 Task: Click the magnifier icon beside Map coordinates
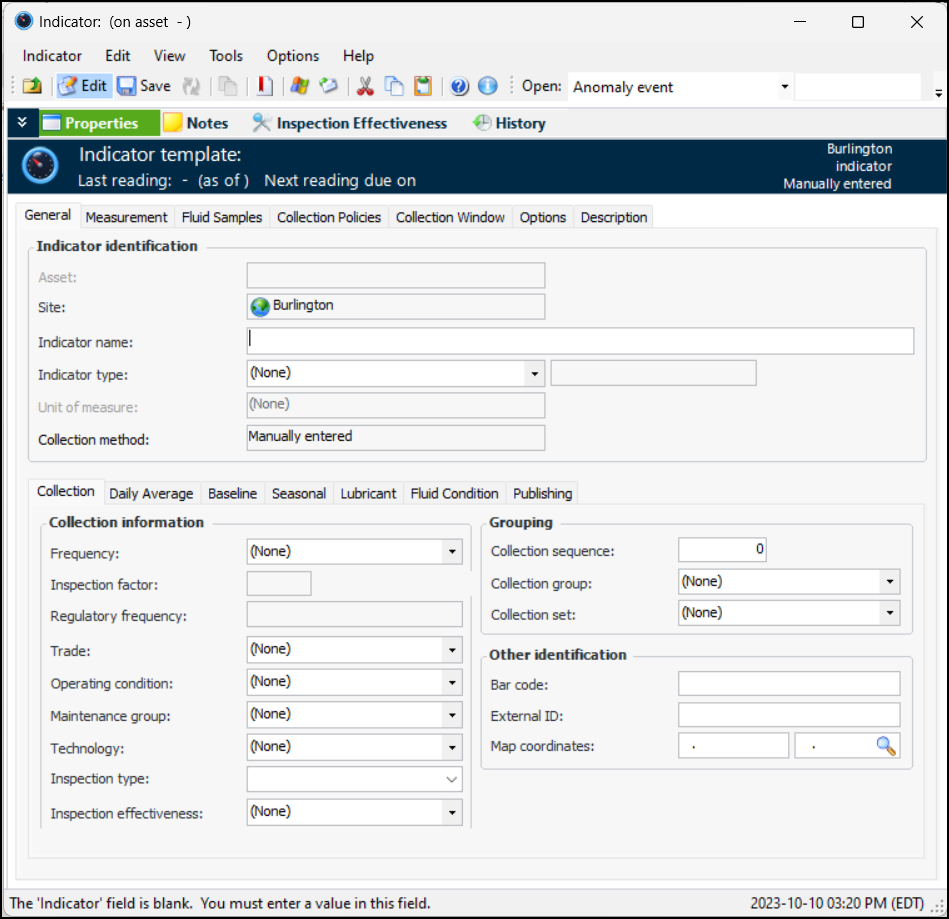tap(886, 745)
